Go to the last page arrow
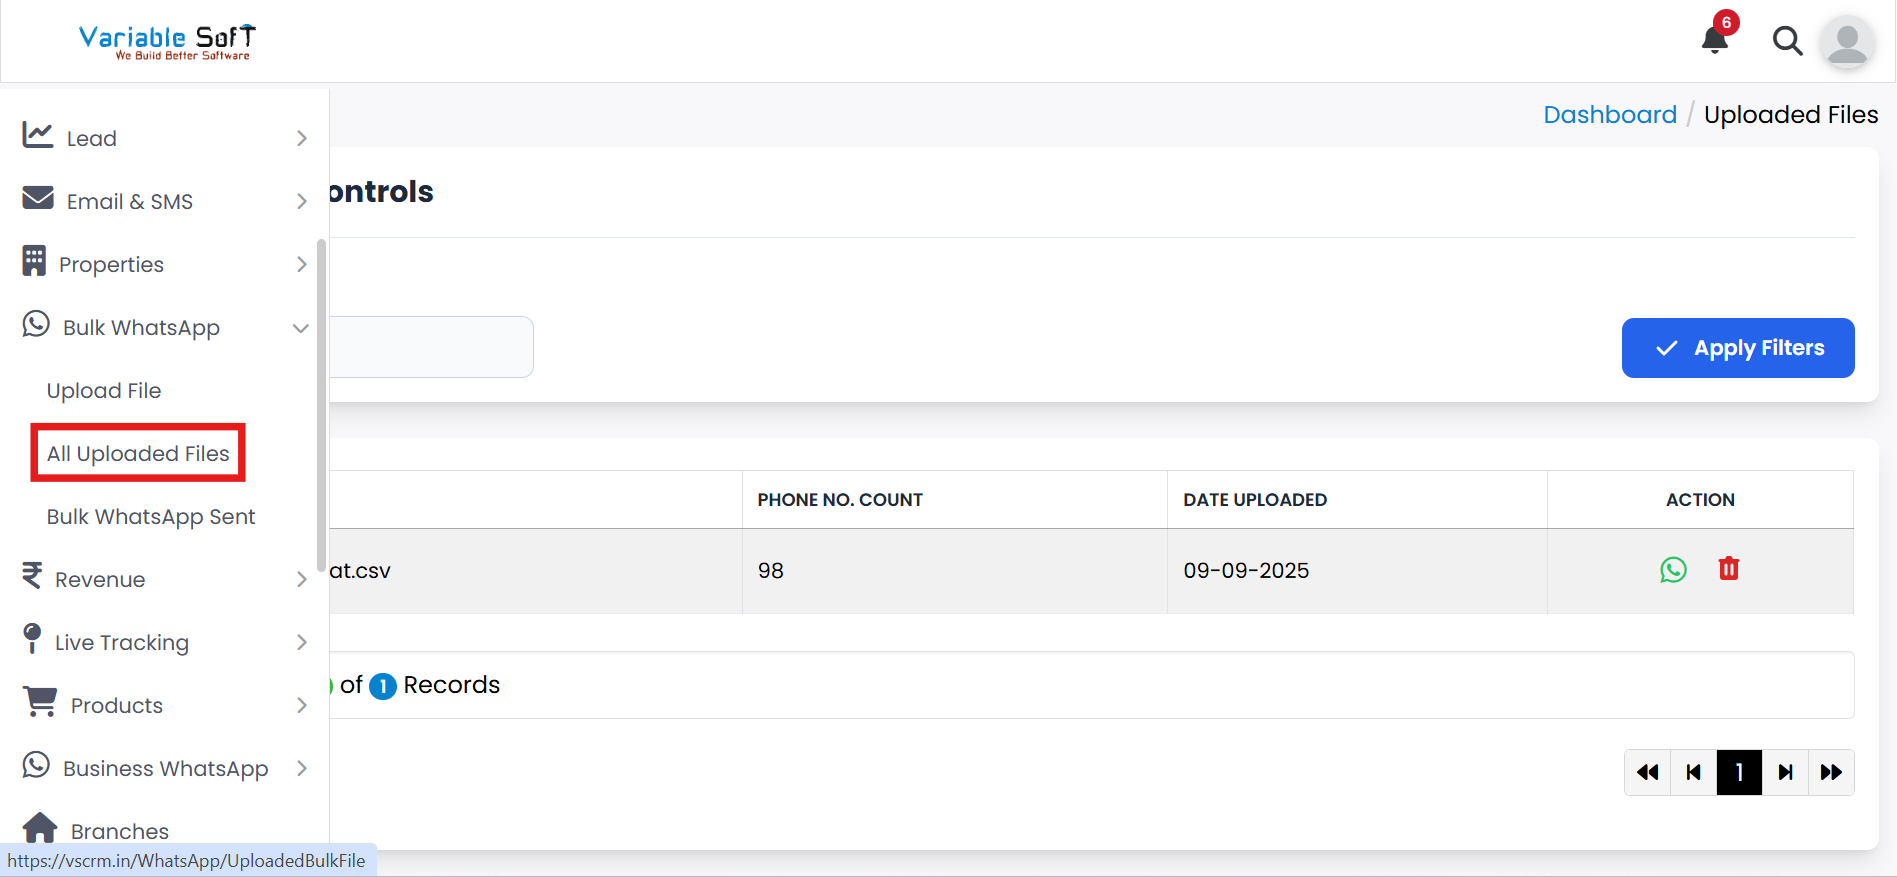The width and height of the screenshot is (1897, 877). 1831,772
